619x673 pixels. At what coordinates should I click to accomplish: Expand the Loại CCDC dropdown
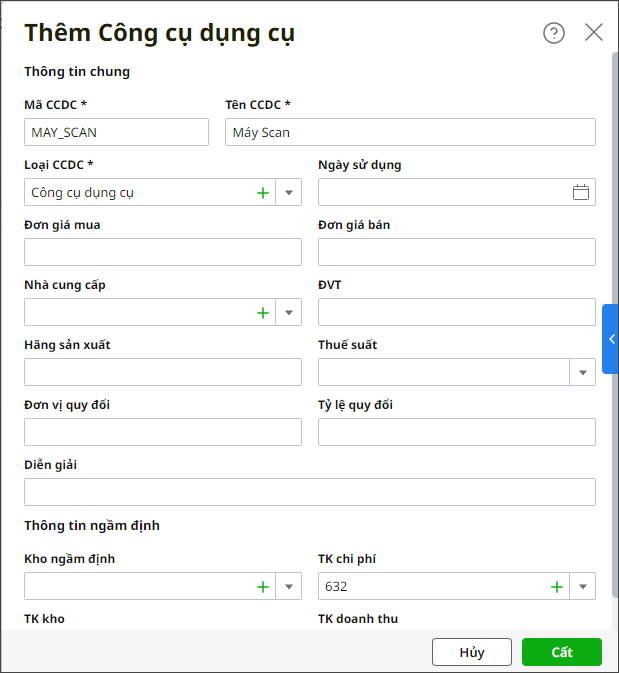[x=288, y=193]
